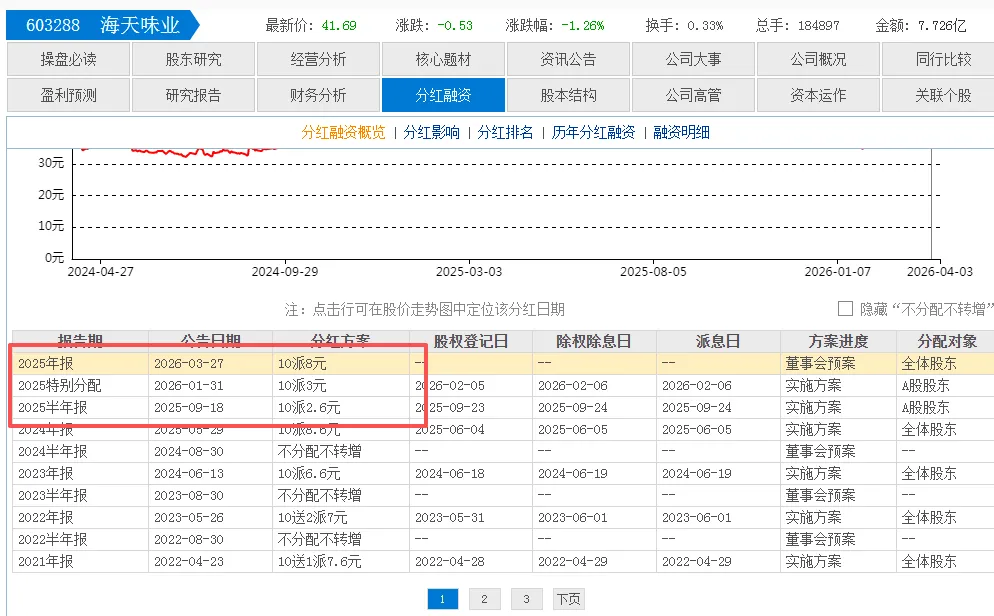Image resolution: width=994 pixels, height=616 pixels.
Task: Click the 除权除息日 column header
Action: 594,342
